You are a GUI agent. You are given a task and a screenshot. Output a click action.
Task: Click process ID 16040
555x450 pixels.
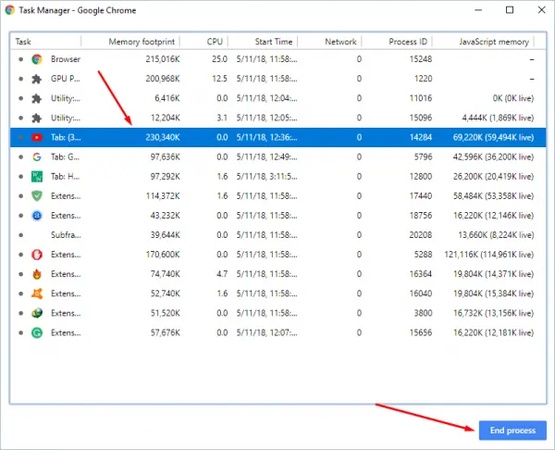pos(420,294)
